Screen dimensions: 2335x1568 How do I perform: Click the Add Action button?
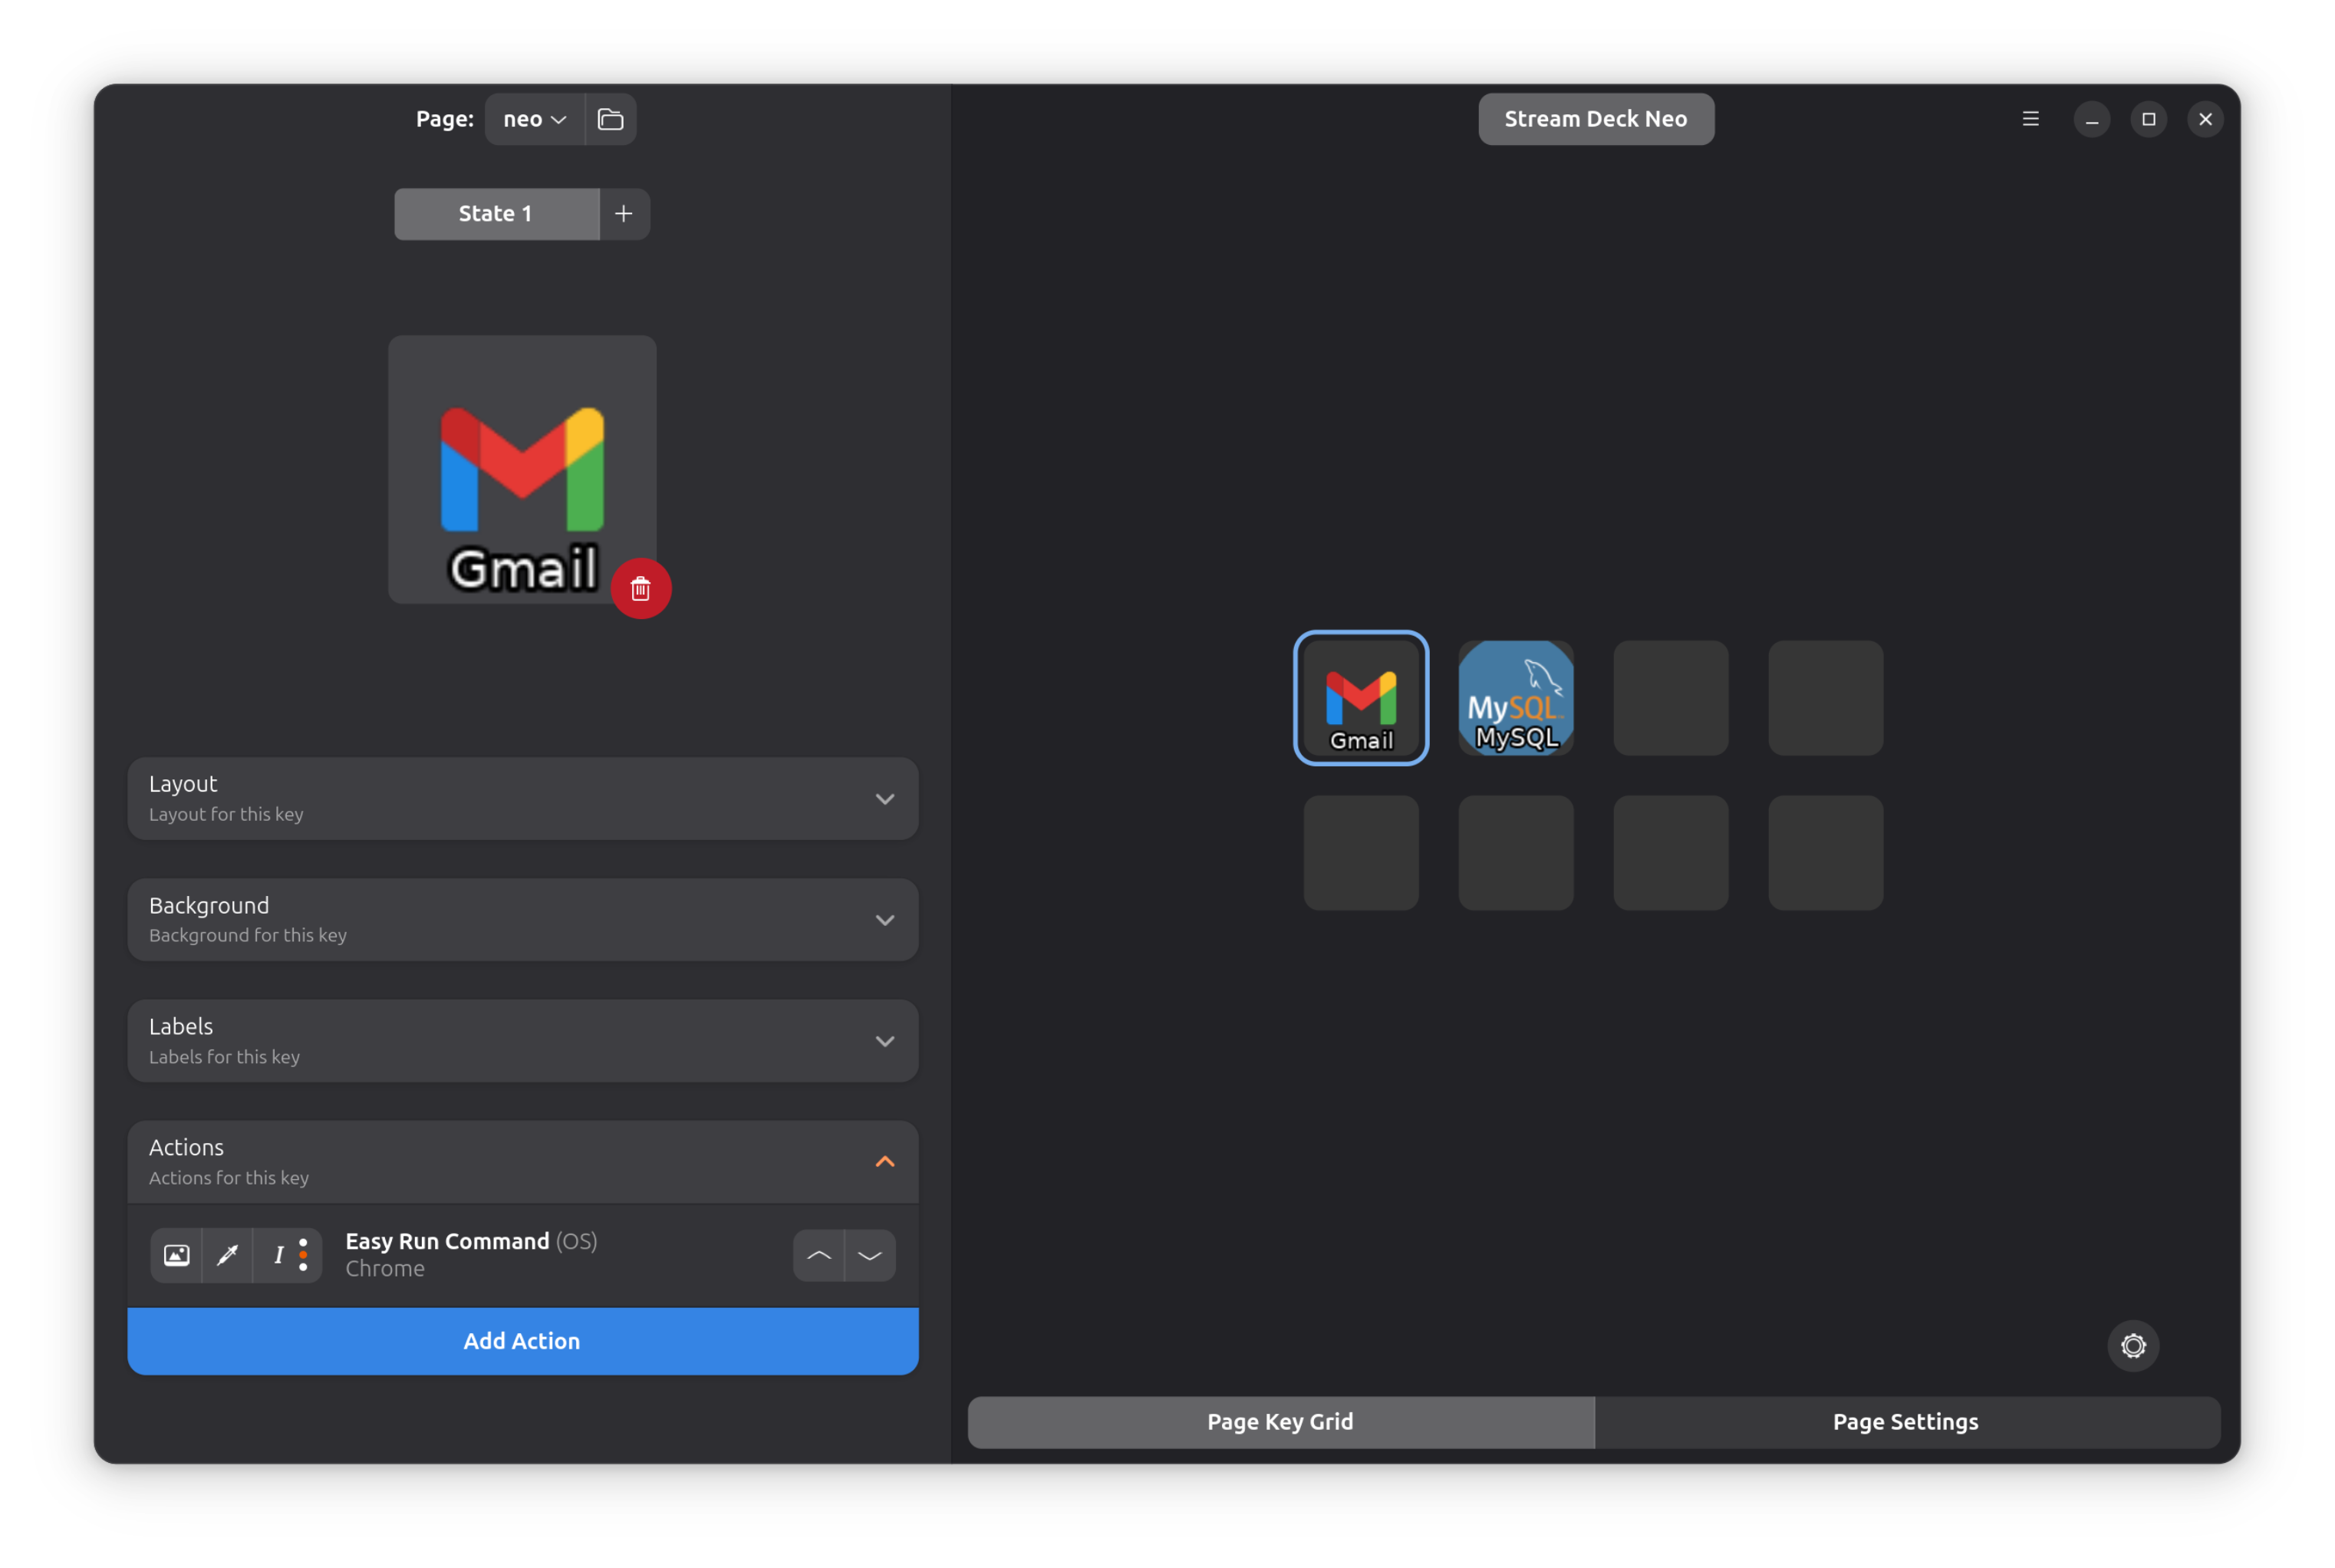pos(523,1342)
